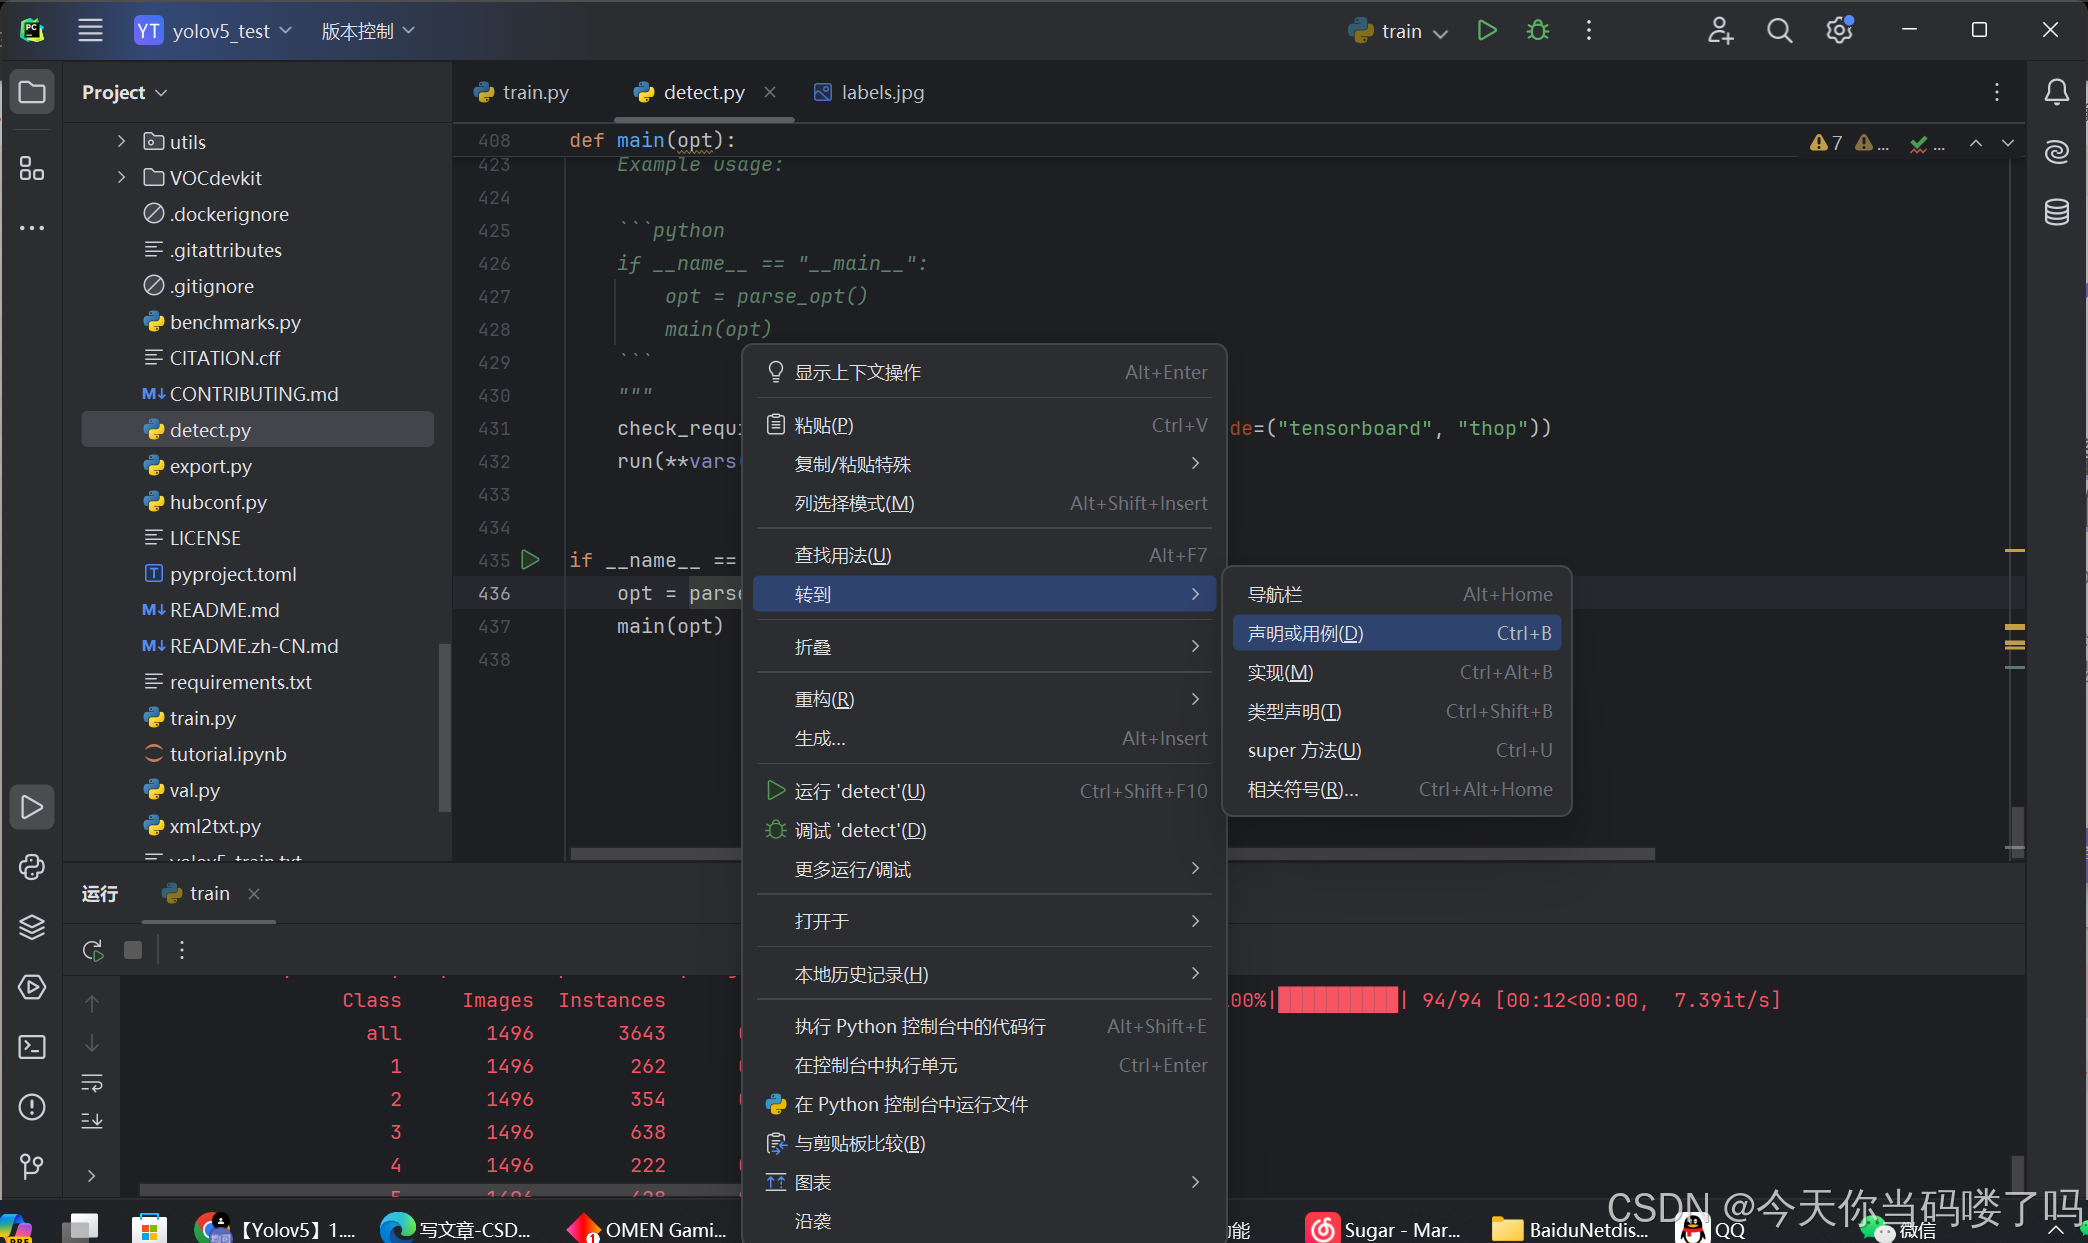The width and height of the screenshot is (2088, 1243).
Task: Click the Rerun icon in the Run panel
Action: point(93,950)
